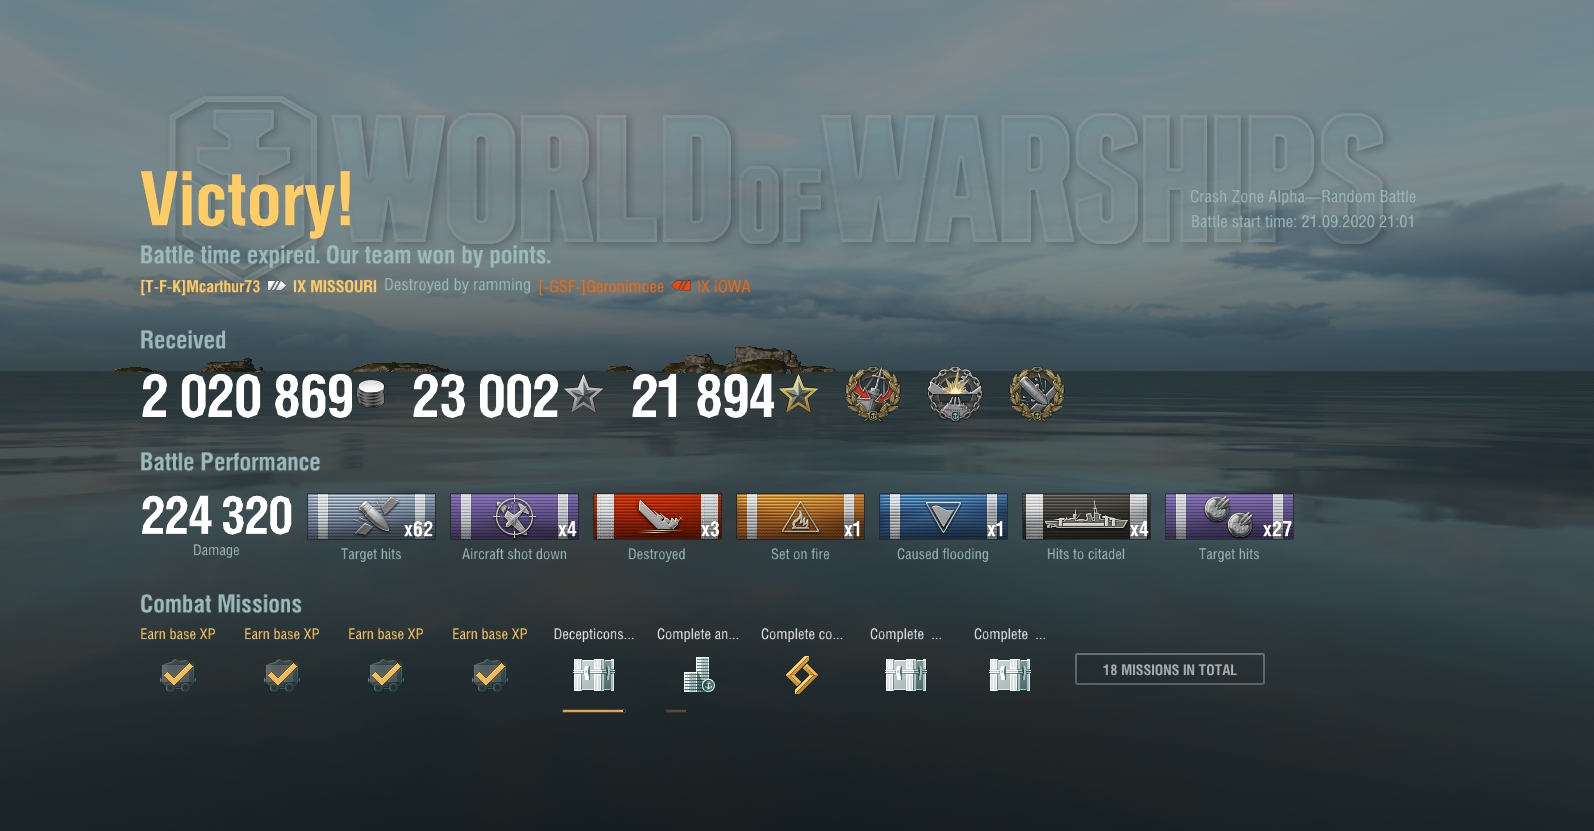Screen dimensions: 1594x831
Task: Click the Caused flooding ribbon
Action: tap(943, 517)
